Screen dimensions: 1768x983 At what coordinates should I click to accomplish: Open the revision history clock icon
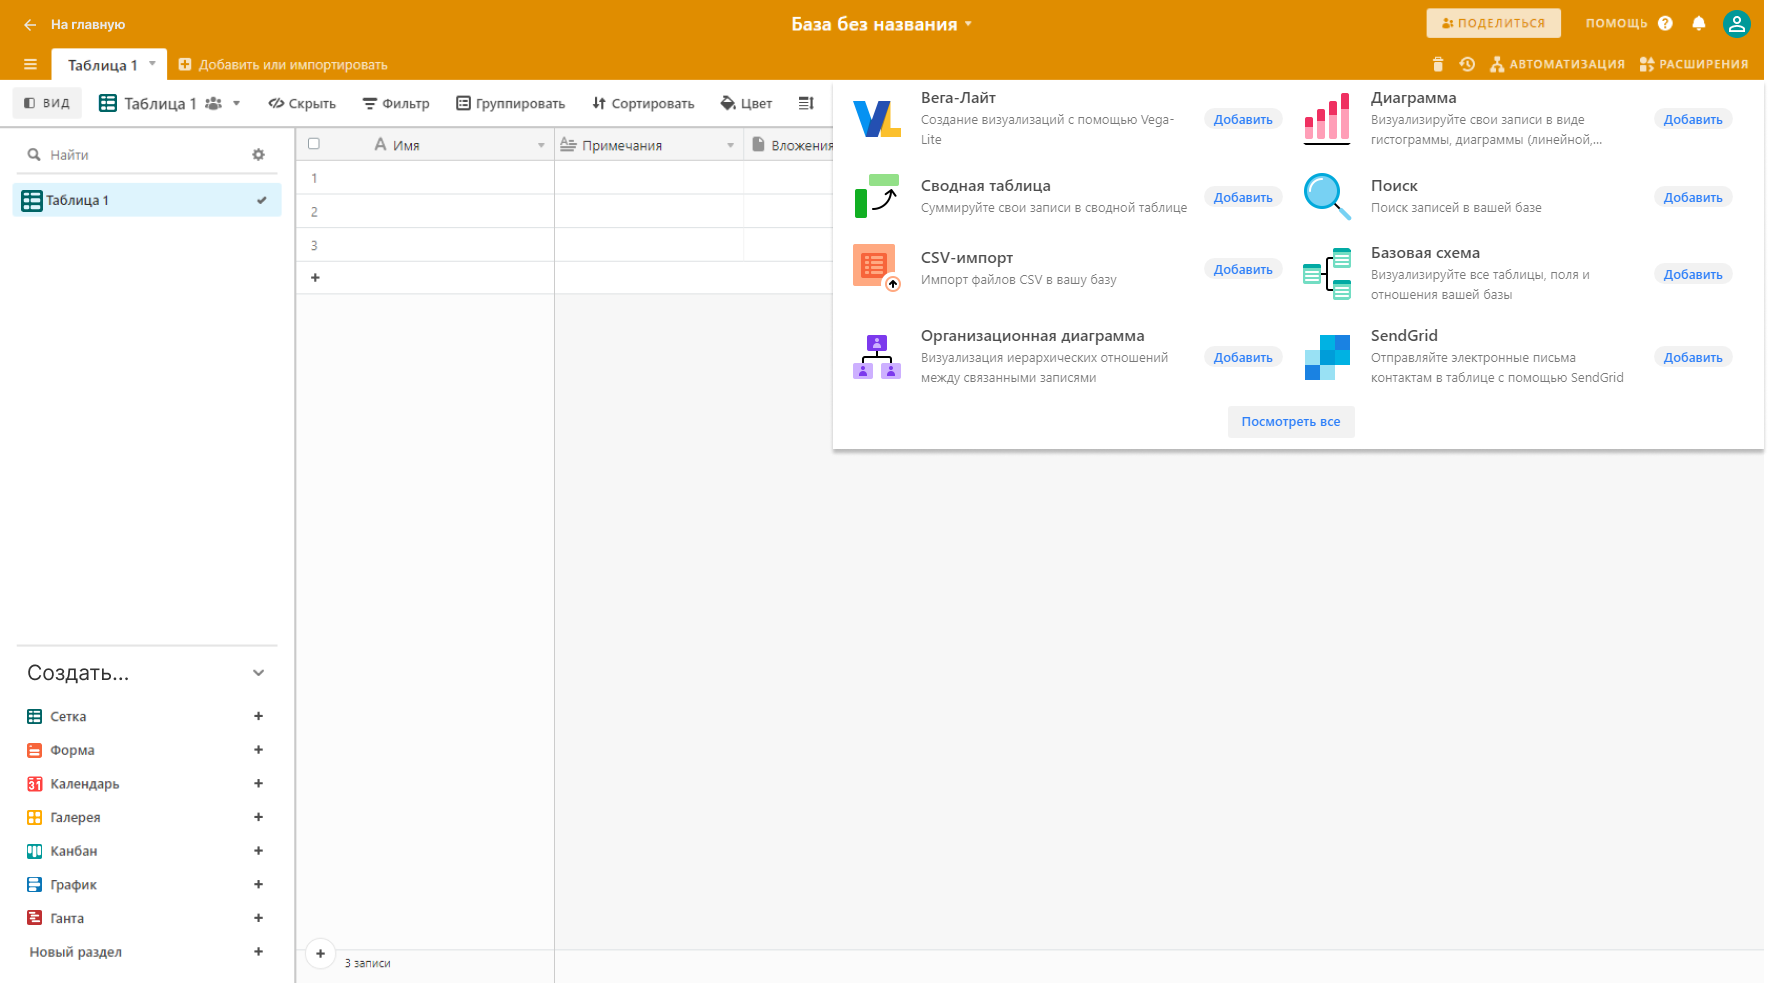tap(1467, 64)
